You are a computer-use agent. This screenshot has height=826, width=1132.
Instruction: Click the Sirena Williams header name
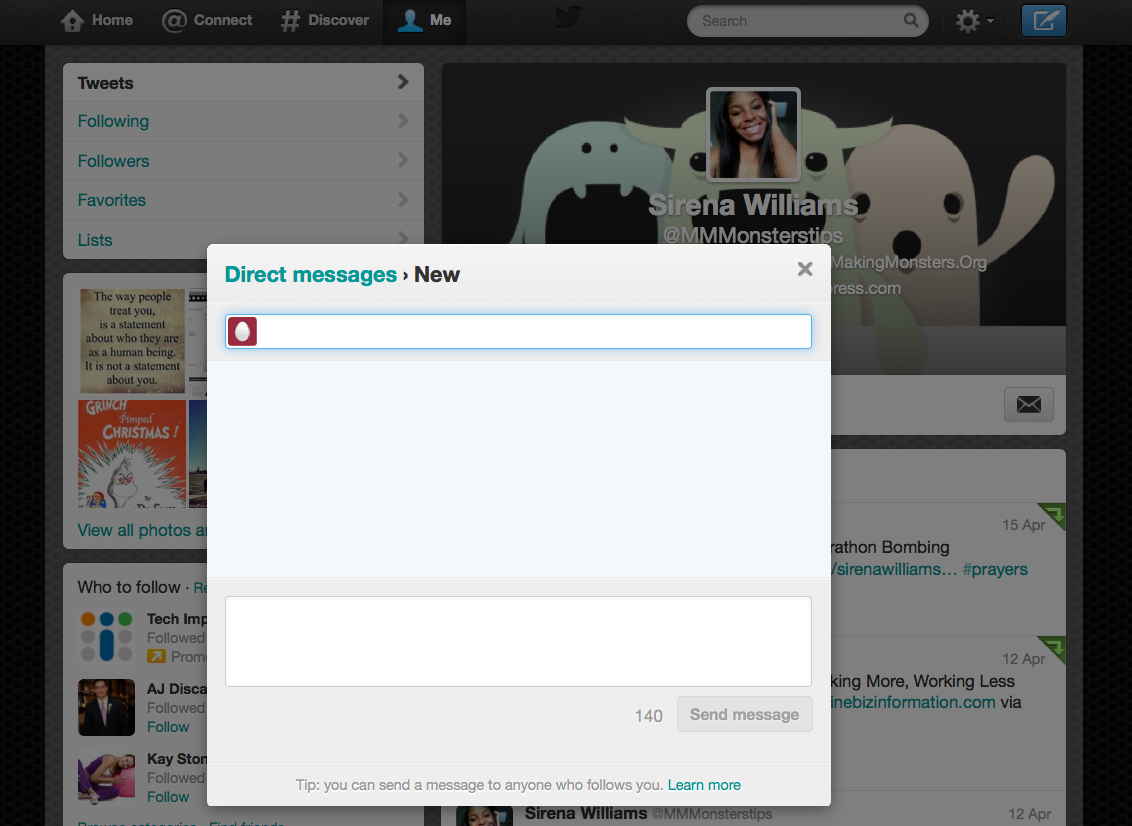tap(753, 205)
